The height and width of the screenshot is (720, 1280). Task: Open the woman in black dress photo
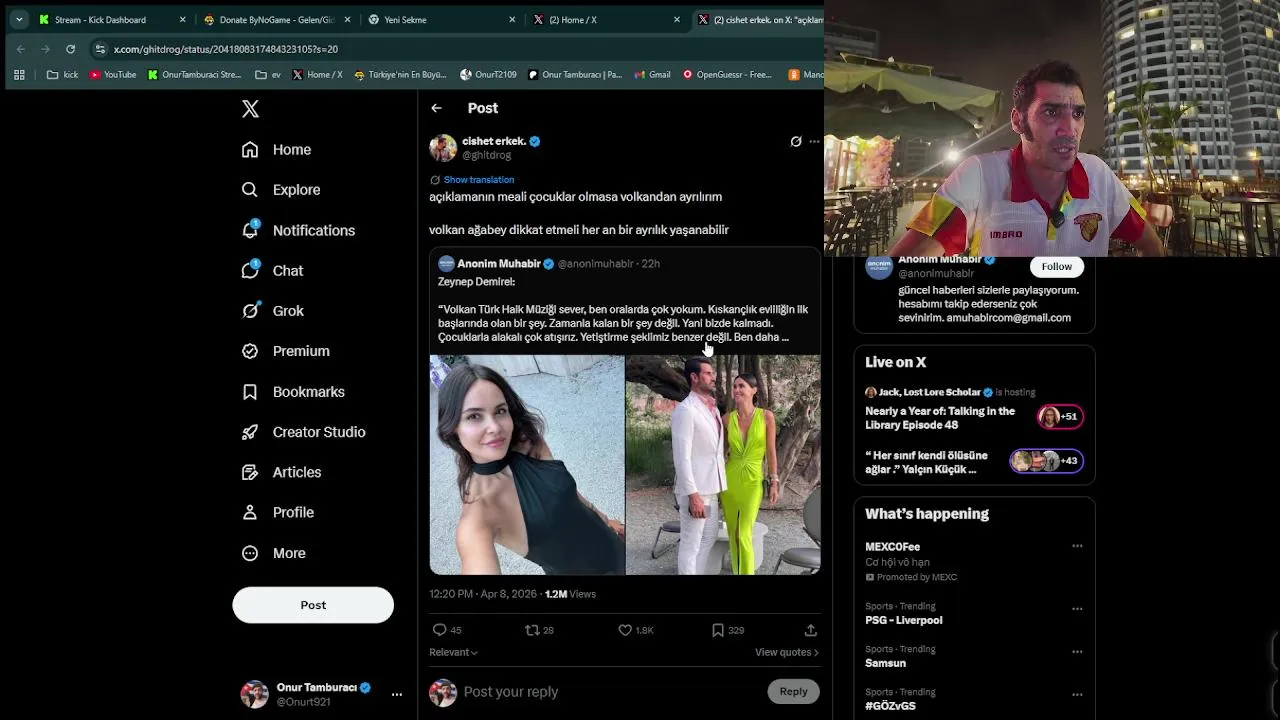[527, 465]
